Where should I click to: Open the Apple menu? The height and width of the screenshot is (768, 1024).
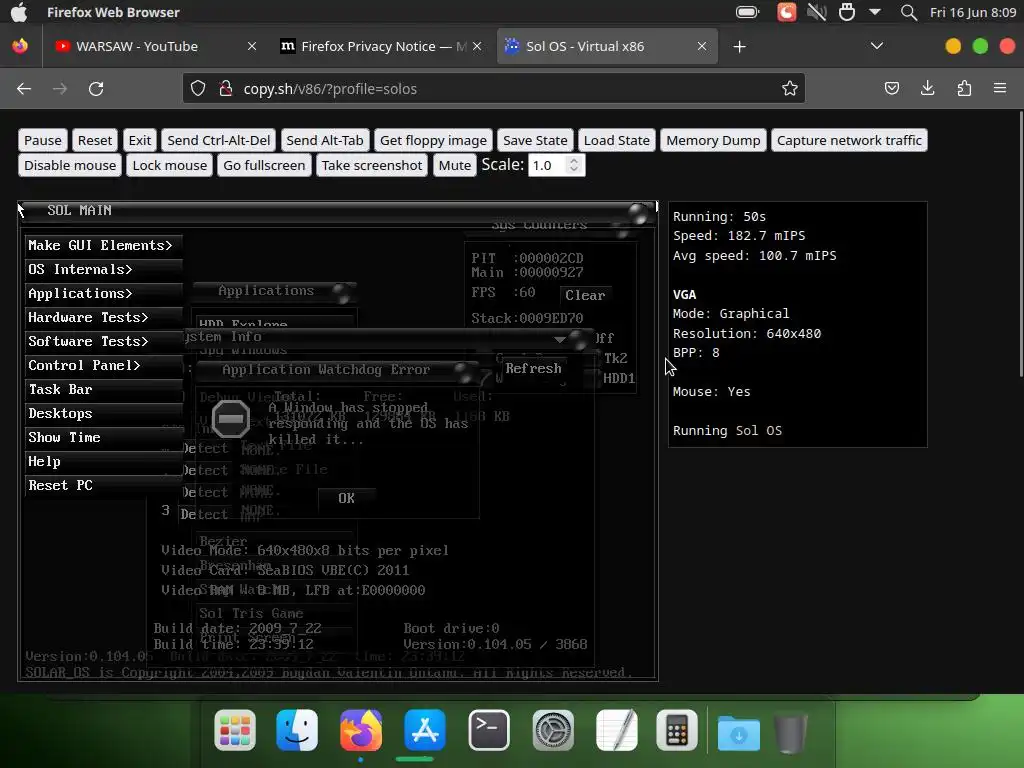click(20, 12)
